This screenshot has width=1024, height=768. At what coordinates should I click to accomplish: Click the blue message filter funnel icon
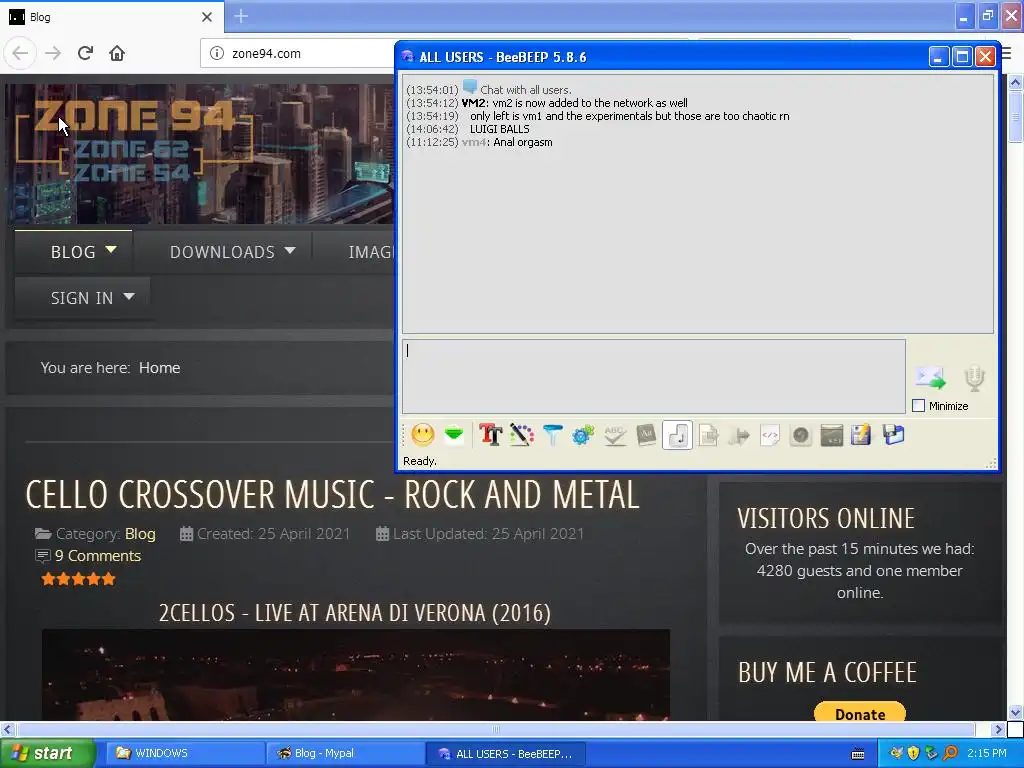[x=552, y=435]
